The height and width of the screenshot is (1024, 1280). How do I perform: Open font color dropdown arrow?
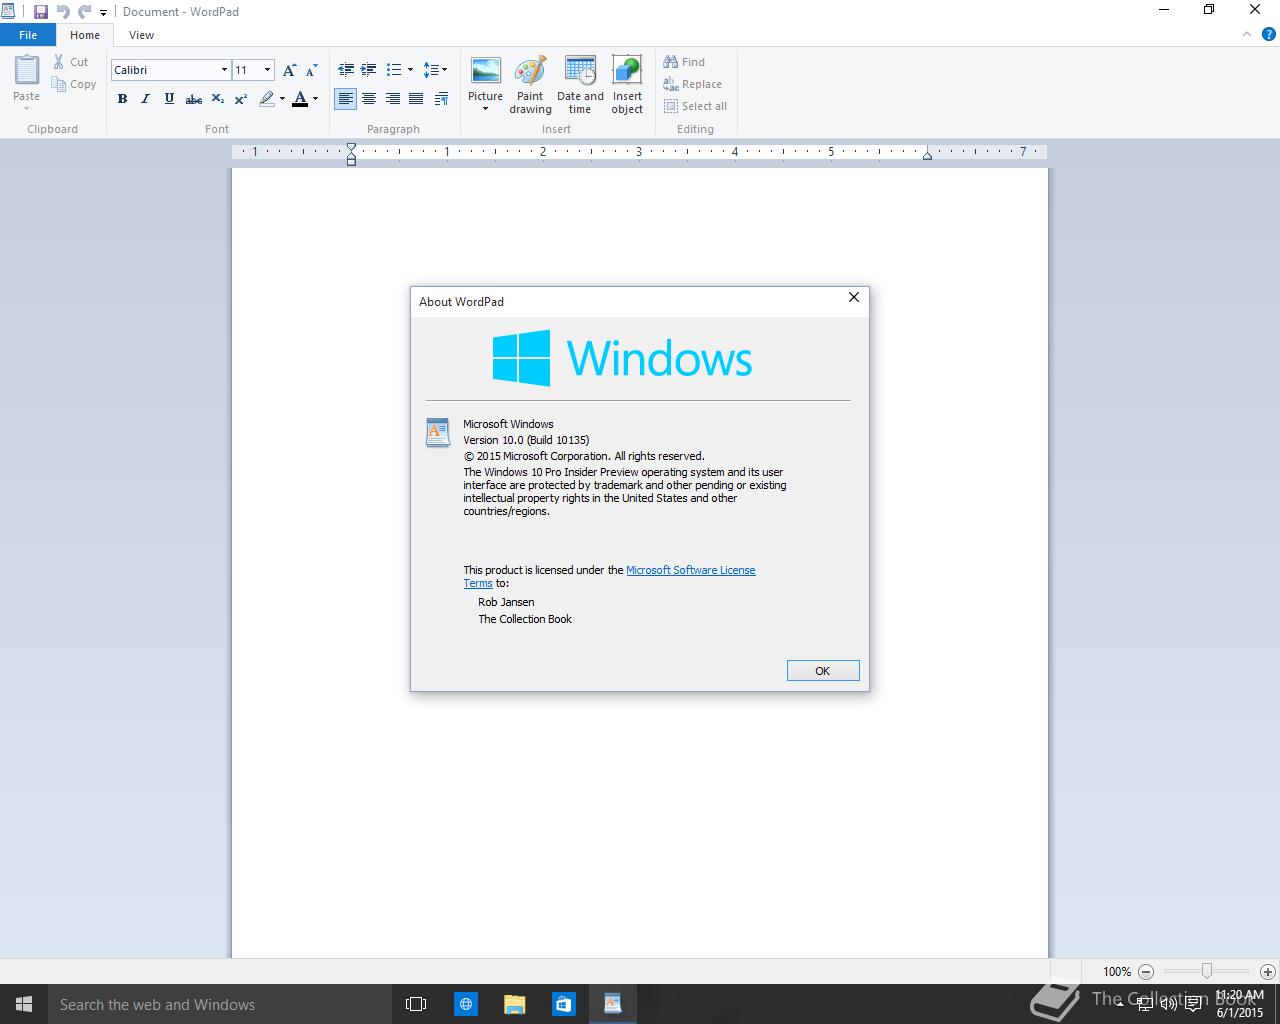click(315, 99)
